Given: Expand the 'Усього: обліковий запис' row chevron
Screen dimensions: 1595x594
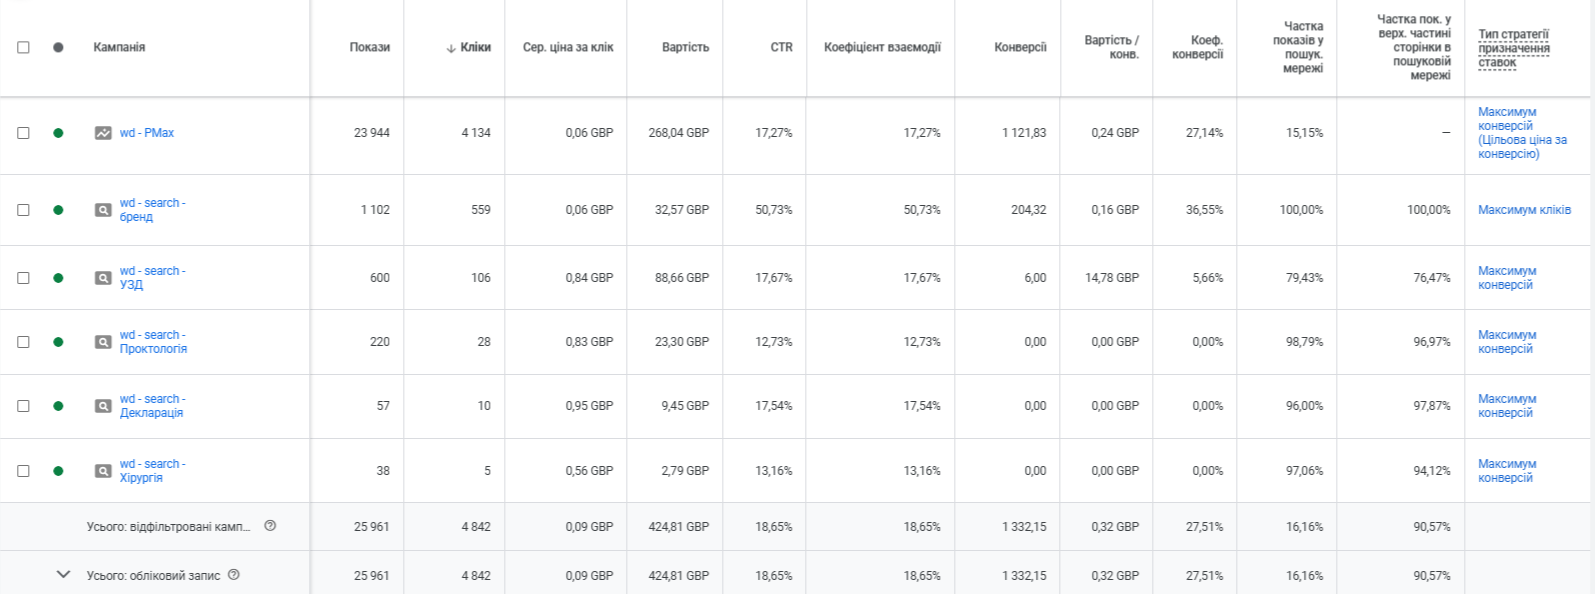Looking at the screenshot, I should 63,575.
